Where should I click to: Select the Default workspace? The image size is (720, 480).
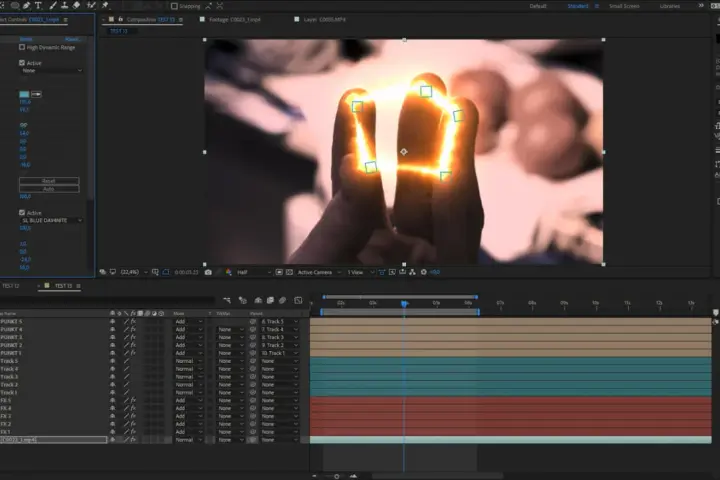[x=538, y=6]
